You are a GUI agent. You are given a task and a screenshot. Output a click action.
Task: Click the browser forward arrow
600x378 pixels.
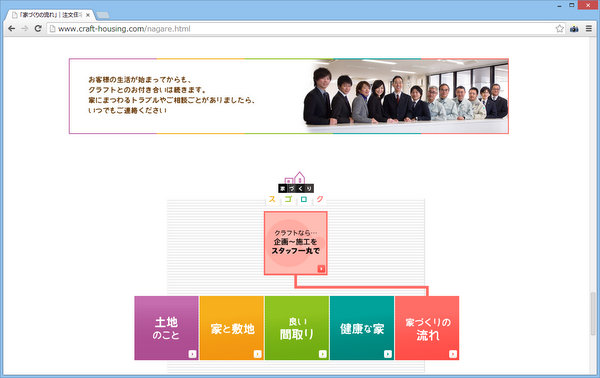(x=25, y=29)
